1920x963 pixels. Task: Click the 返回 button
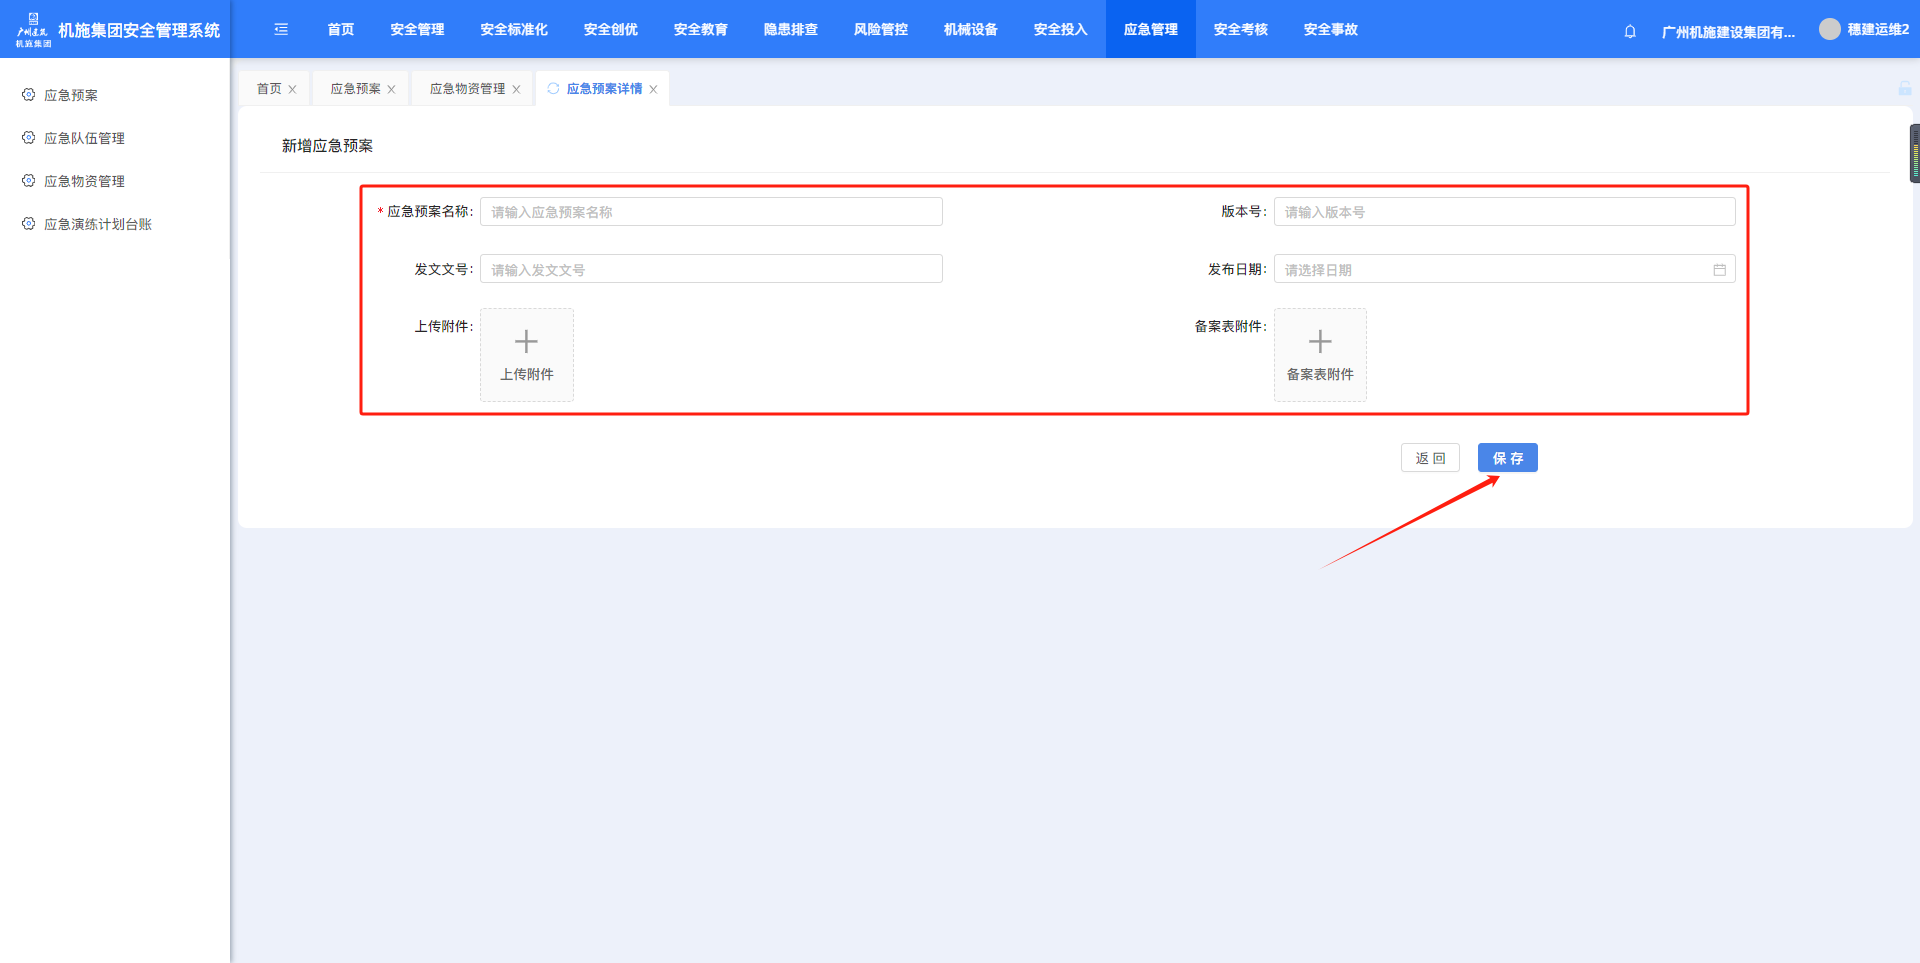point(1430,458)
